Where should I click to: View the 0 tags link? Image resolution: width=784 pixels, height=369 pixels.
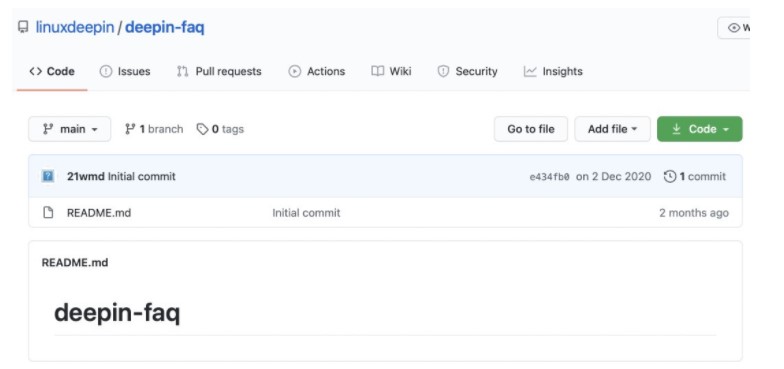click(x=220, y=129)
